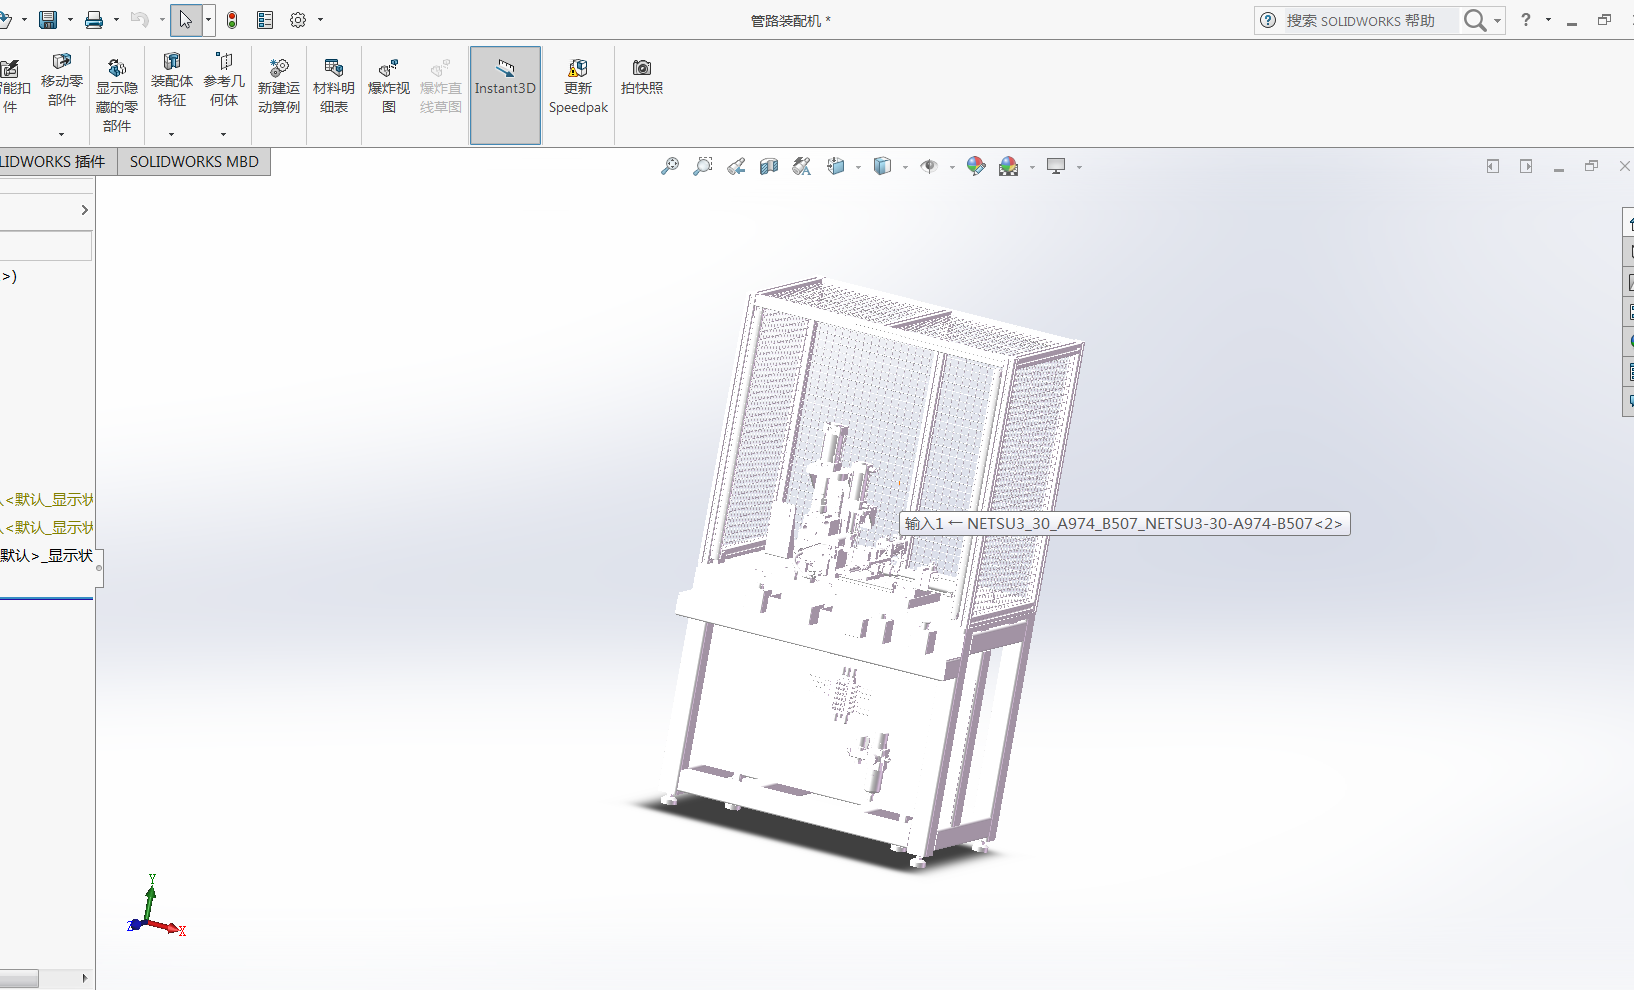Click the left panel horizontal scrollbar
1634x990 pixels.
click(x=19, y=978)
